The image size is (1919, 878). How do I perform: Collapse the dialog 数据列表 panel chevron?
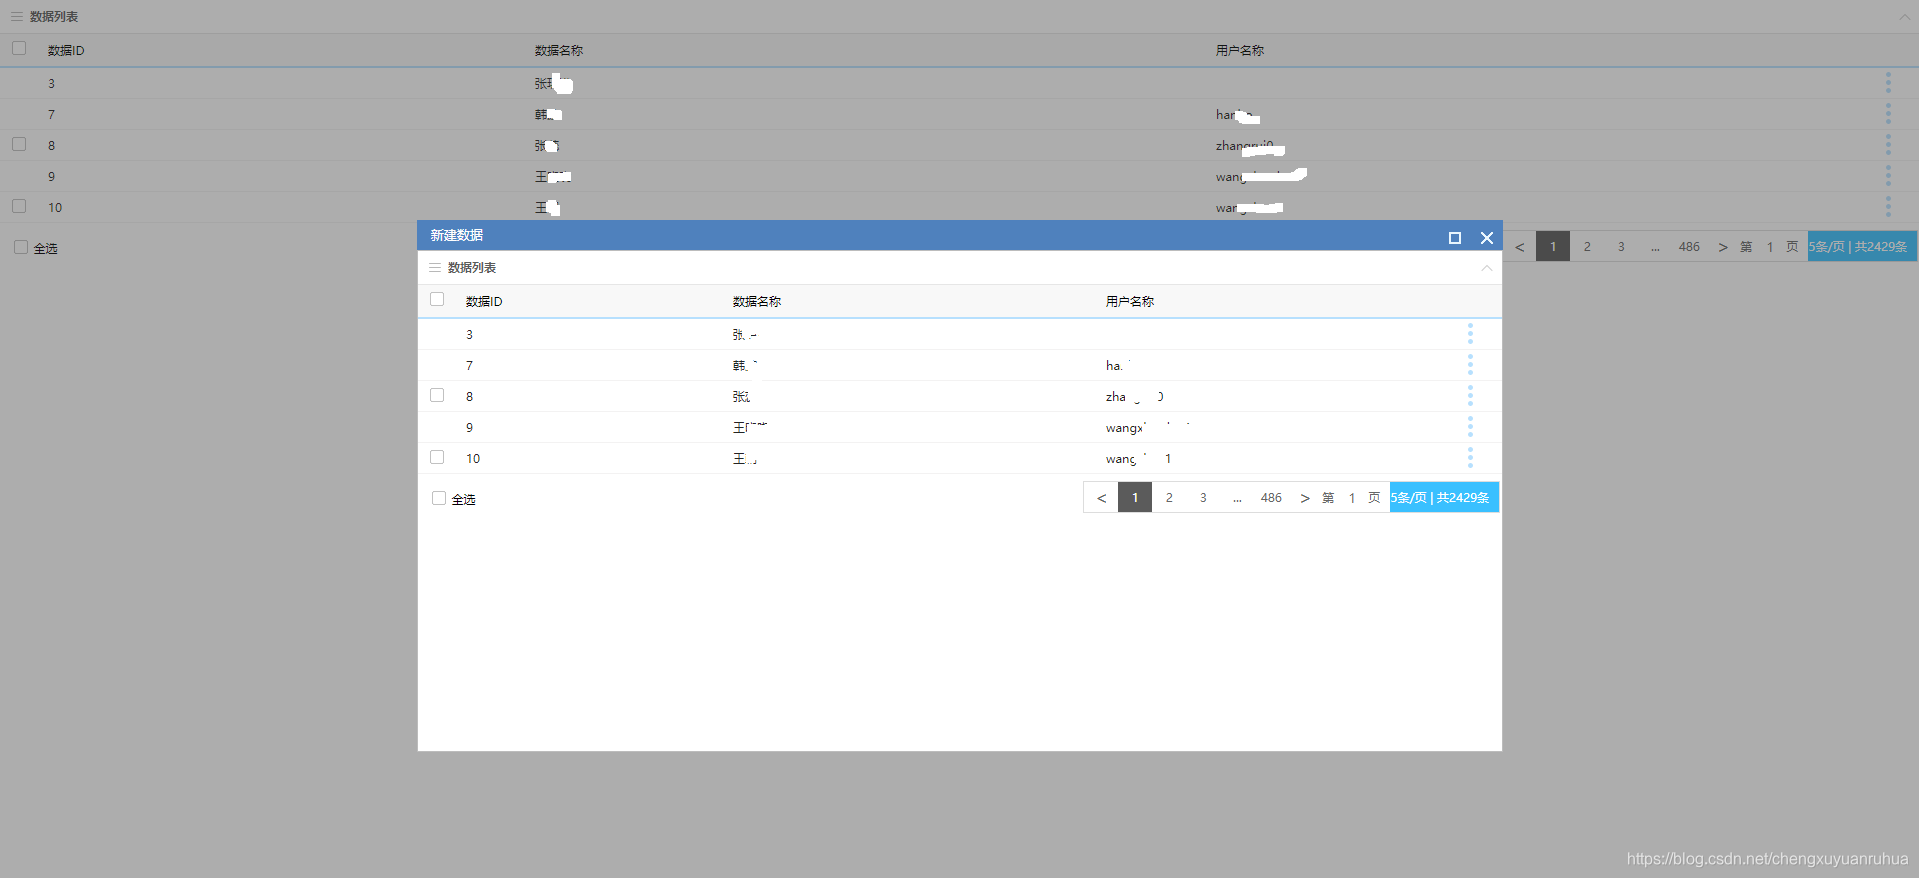click(1487, 268)
